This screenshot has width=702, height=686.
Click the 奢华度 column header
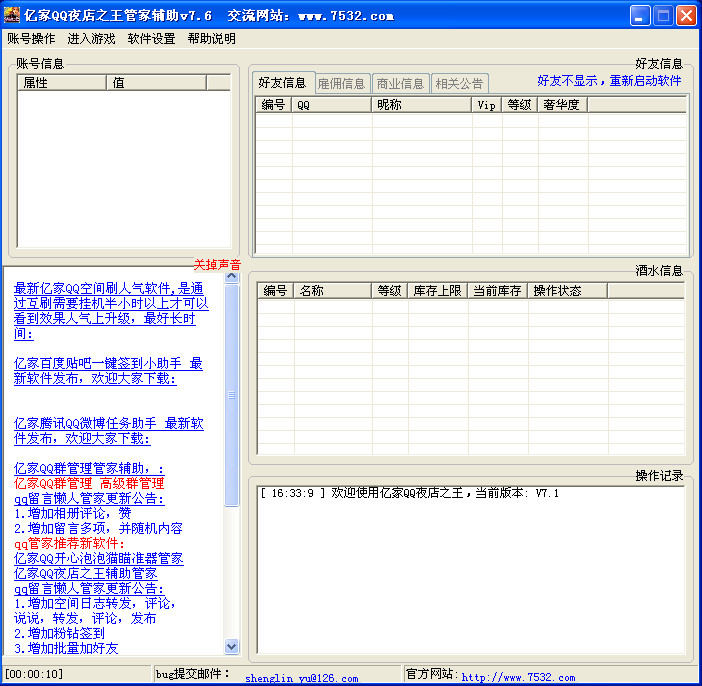562,105
